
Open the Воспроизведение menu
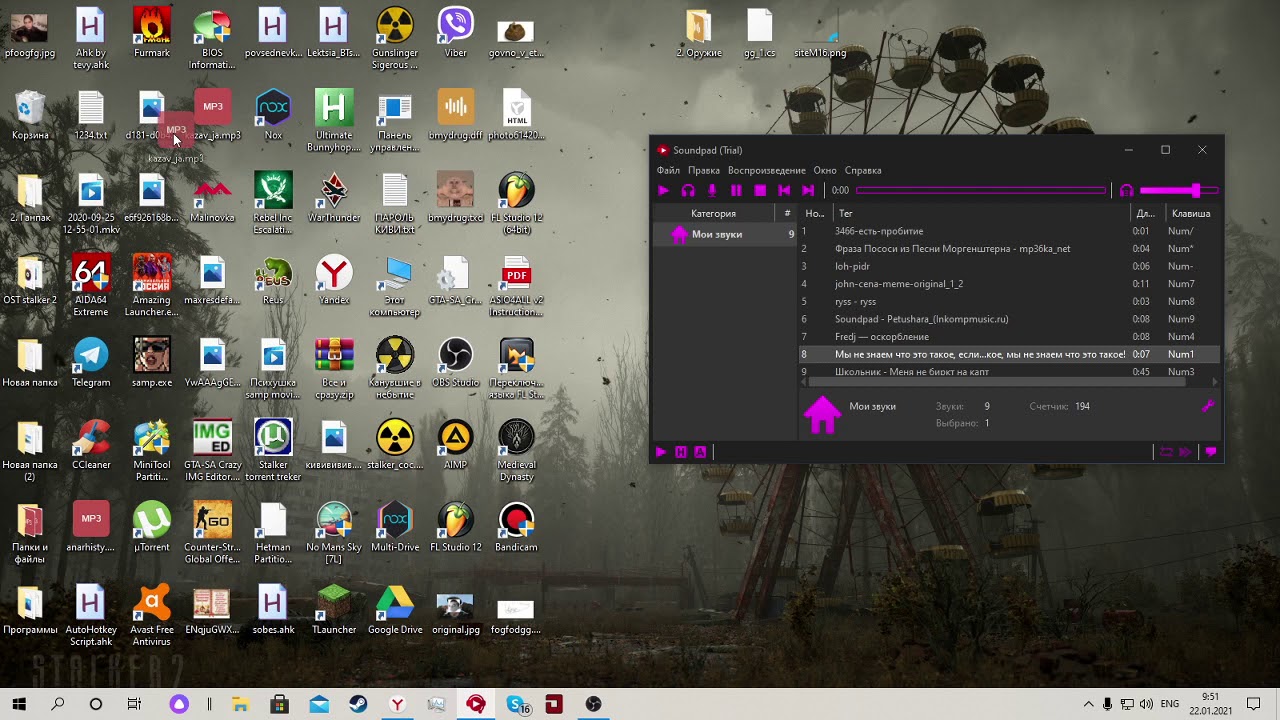[766, 170]
